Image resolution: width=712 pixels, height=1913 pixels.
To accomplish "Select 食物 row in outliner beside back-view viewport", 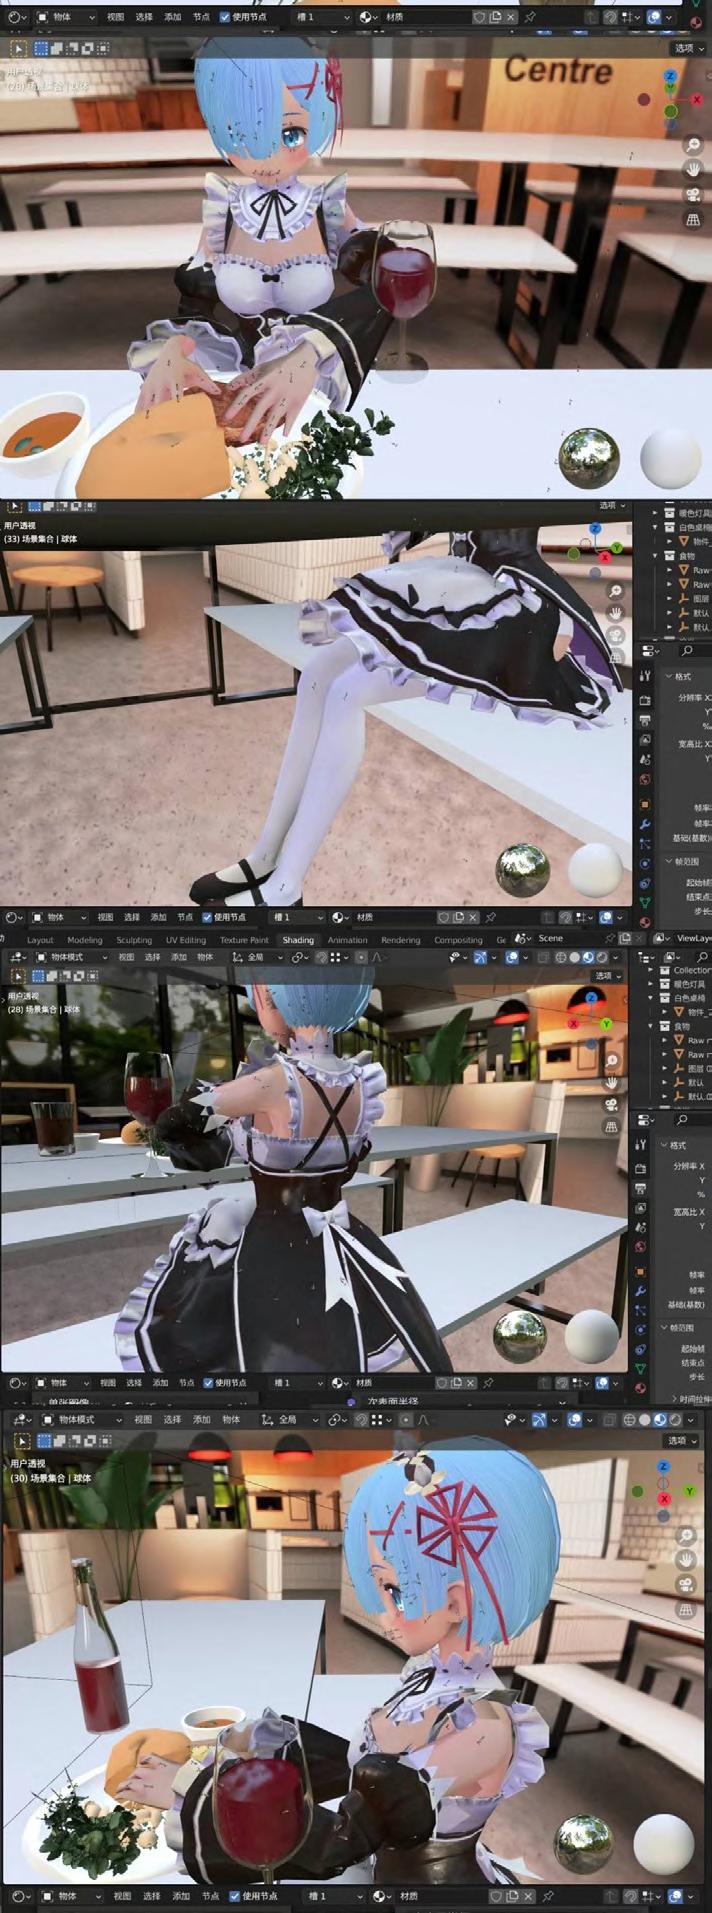I will (684, 1026).
